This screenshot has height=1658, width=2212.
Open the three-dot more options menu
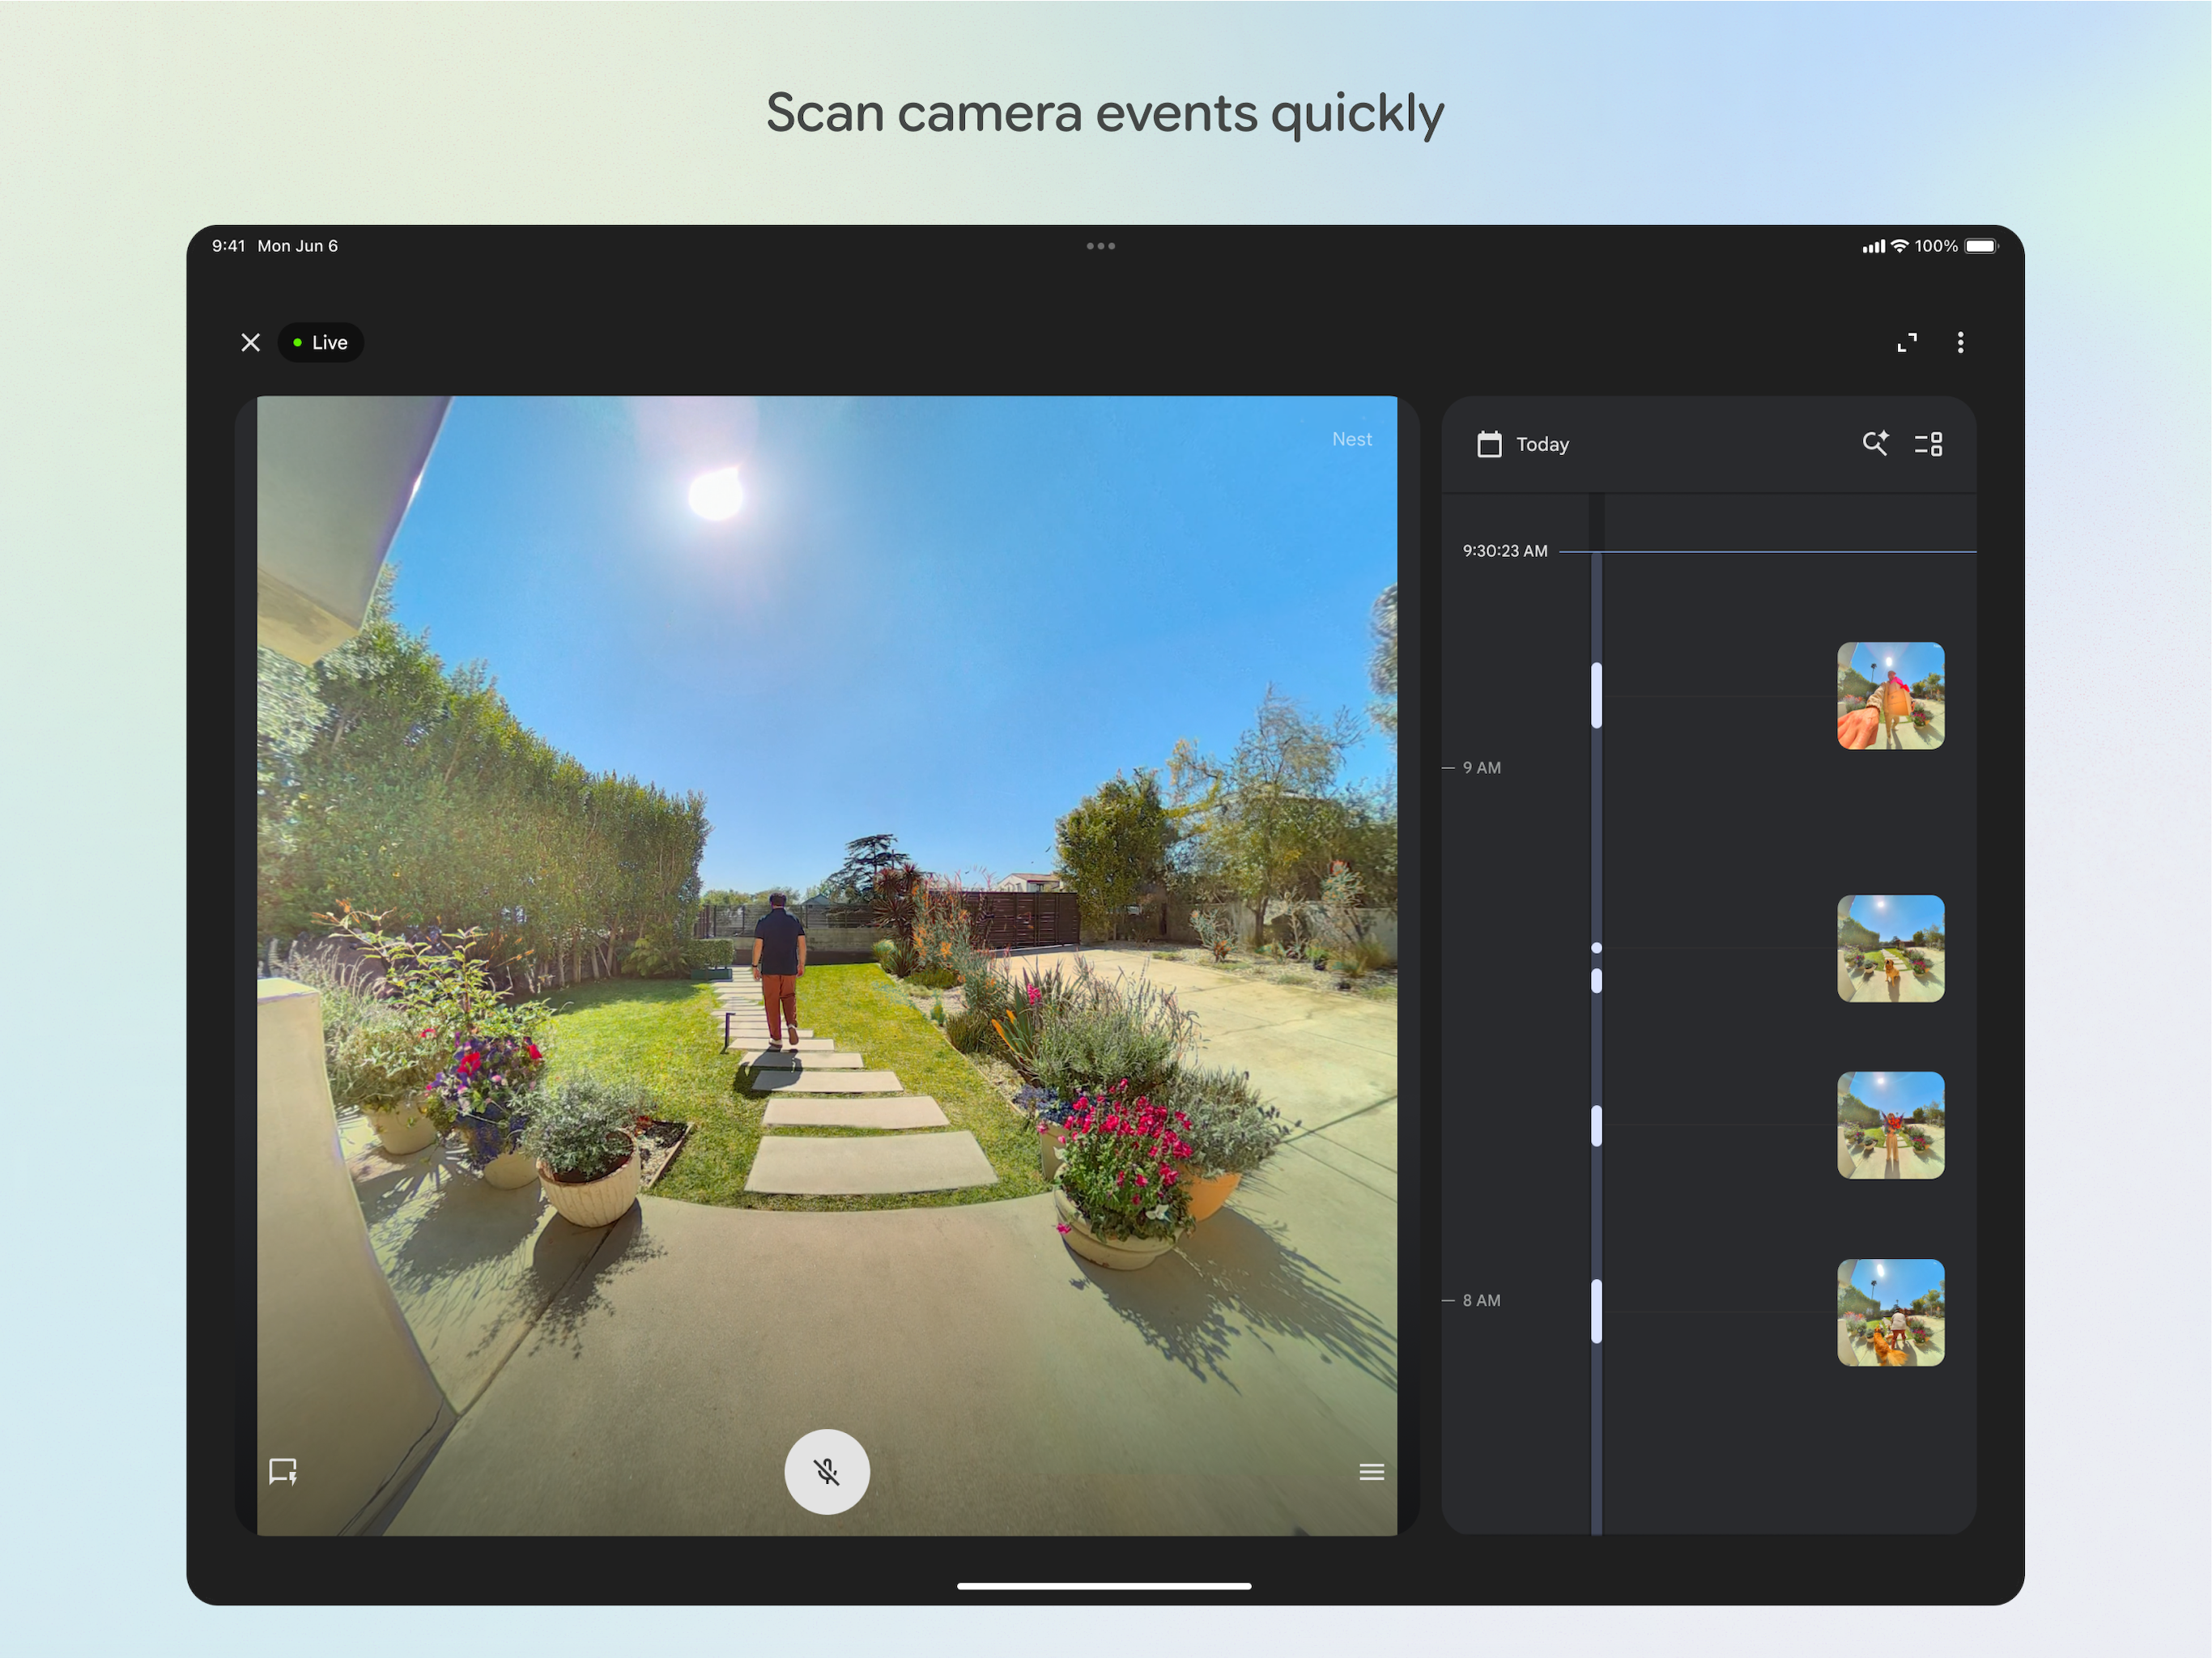[1960, 343]
